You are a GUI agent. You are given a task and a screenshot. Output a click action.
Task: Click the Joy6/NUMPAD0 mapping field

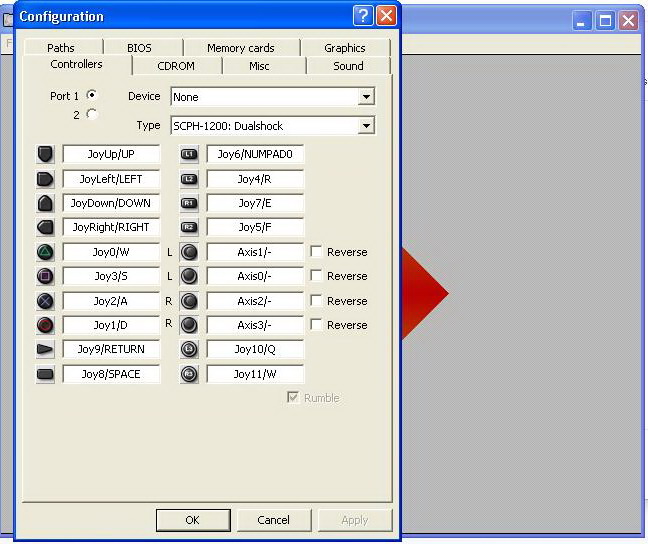(x=255, y=154)
